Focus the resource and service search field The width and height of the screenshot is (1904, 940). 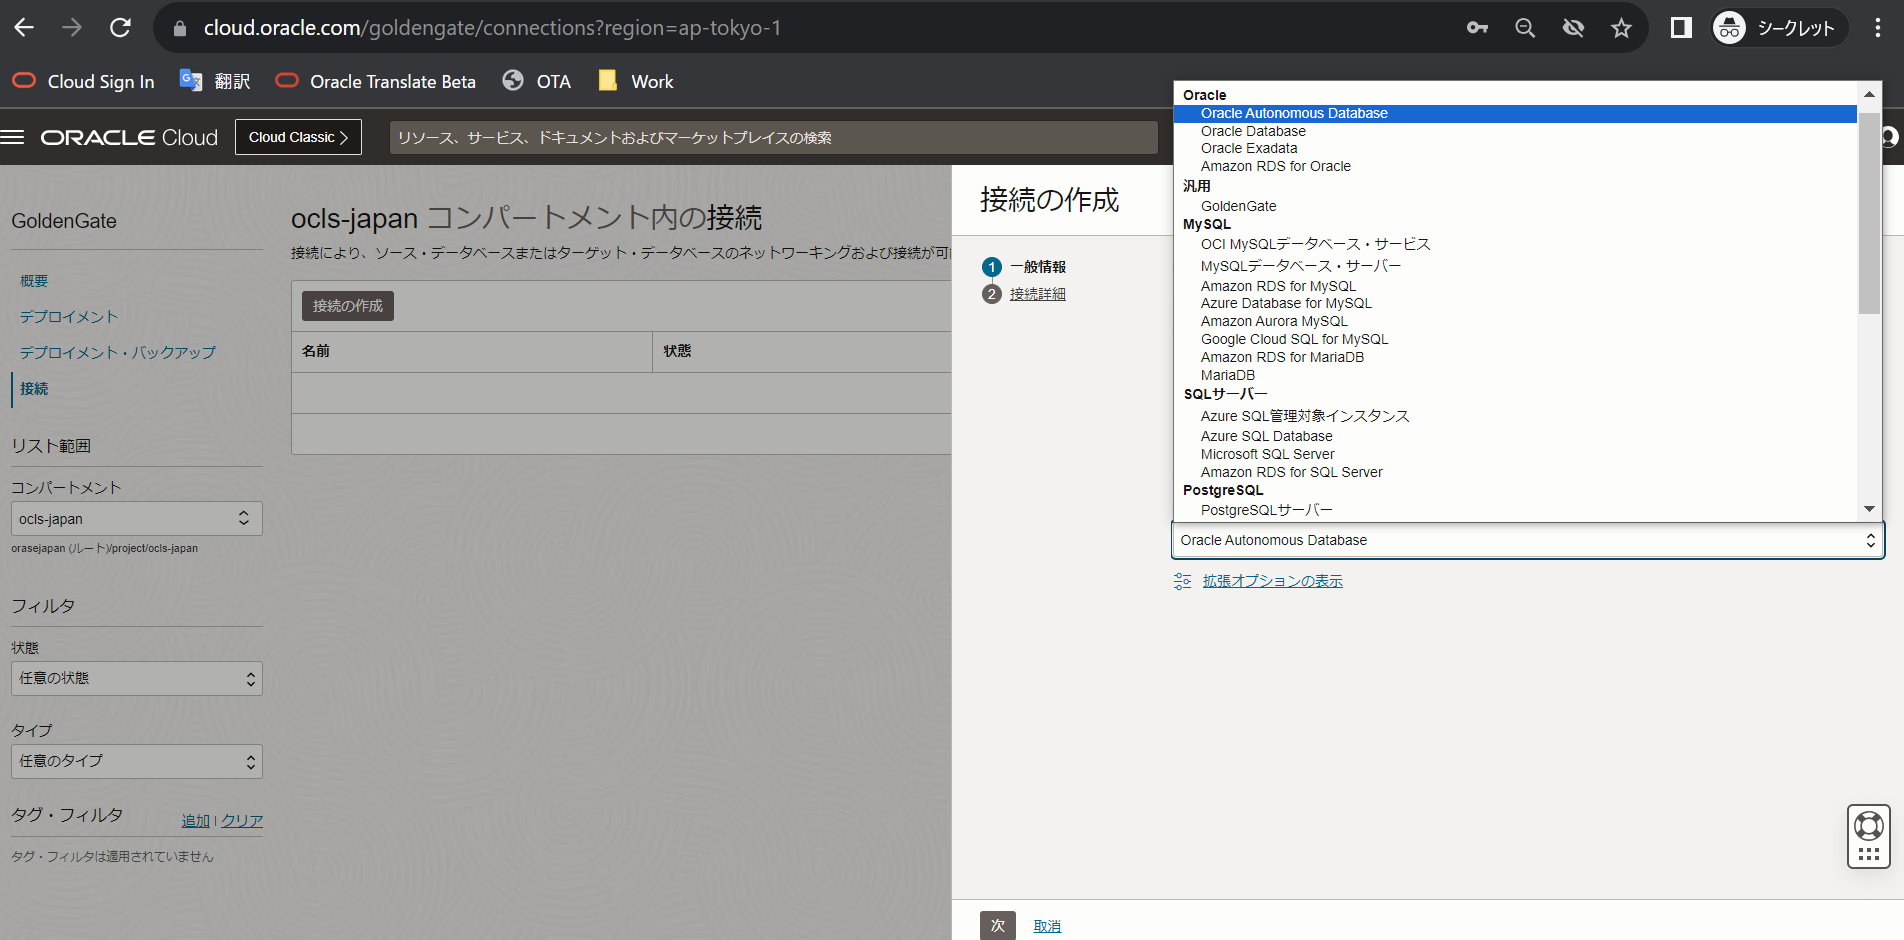pos(773,137)
